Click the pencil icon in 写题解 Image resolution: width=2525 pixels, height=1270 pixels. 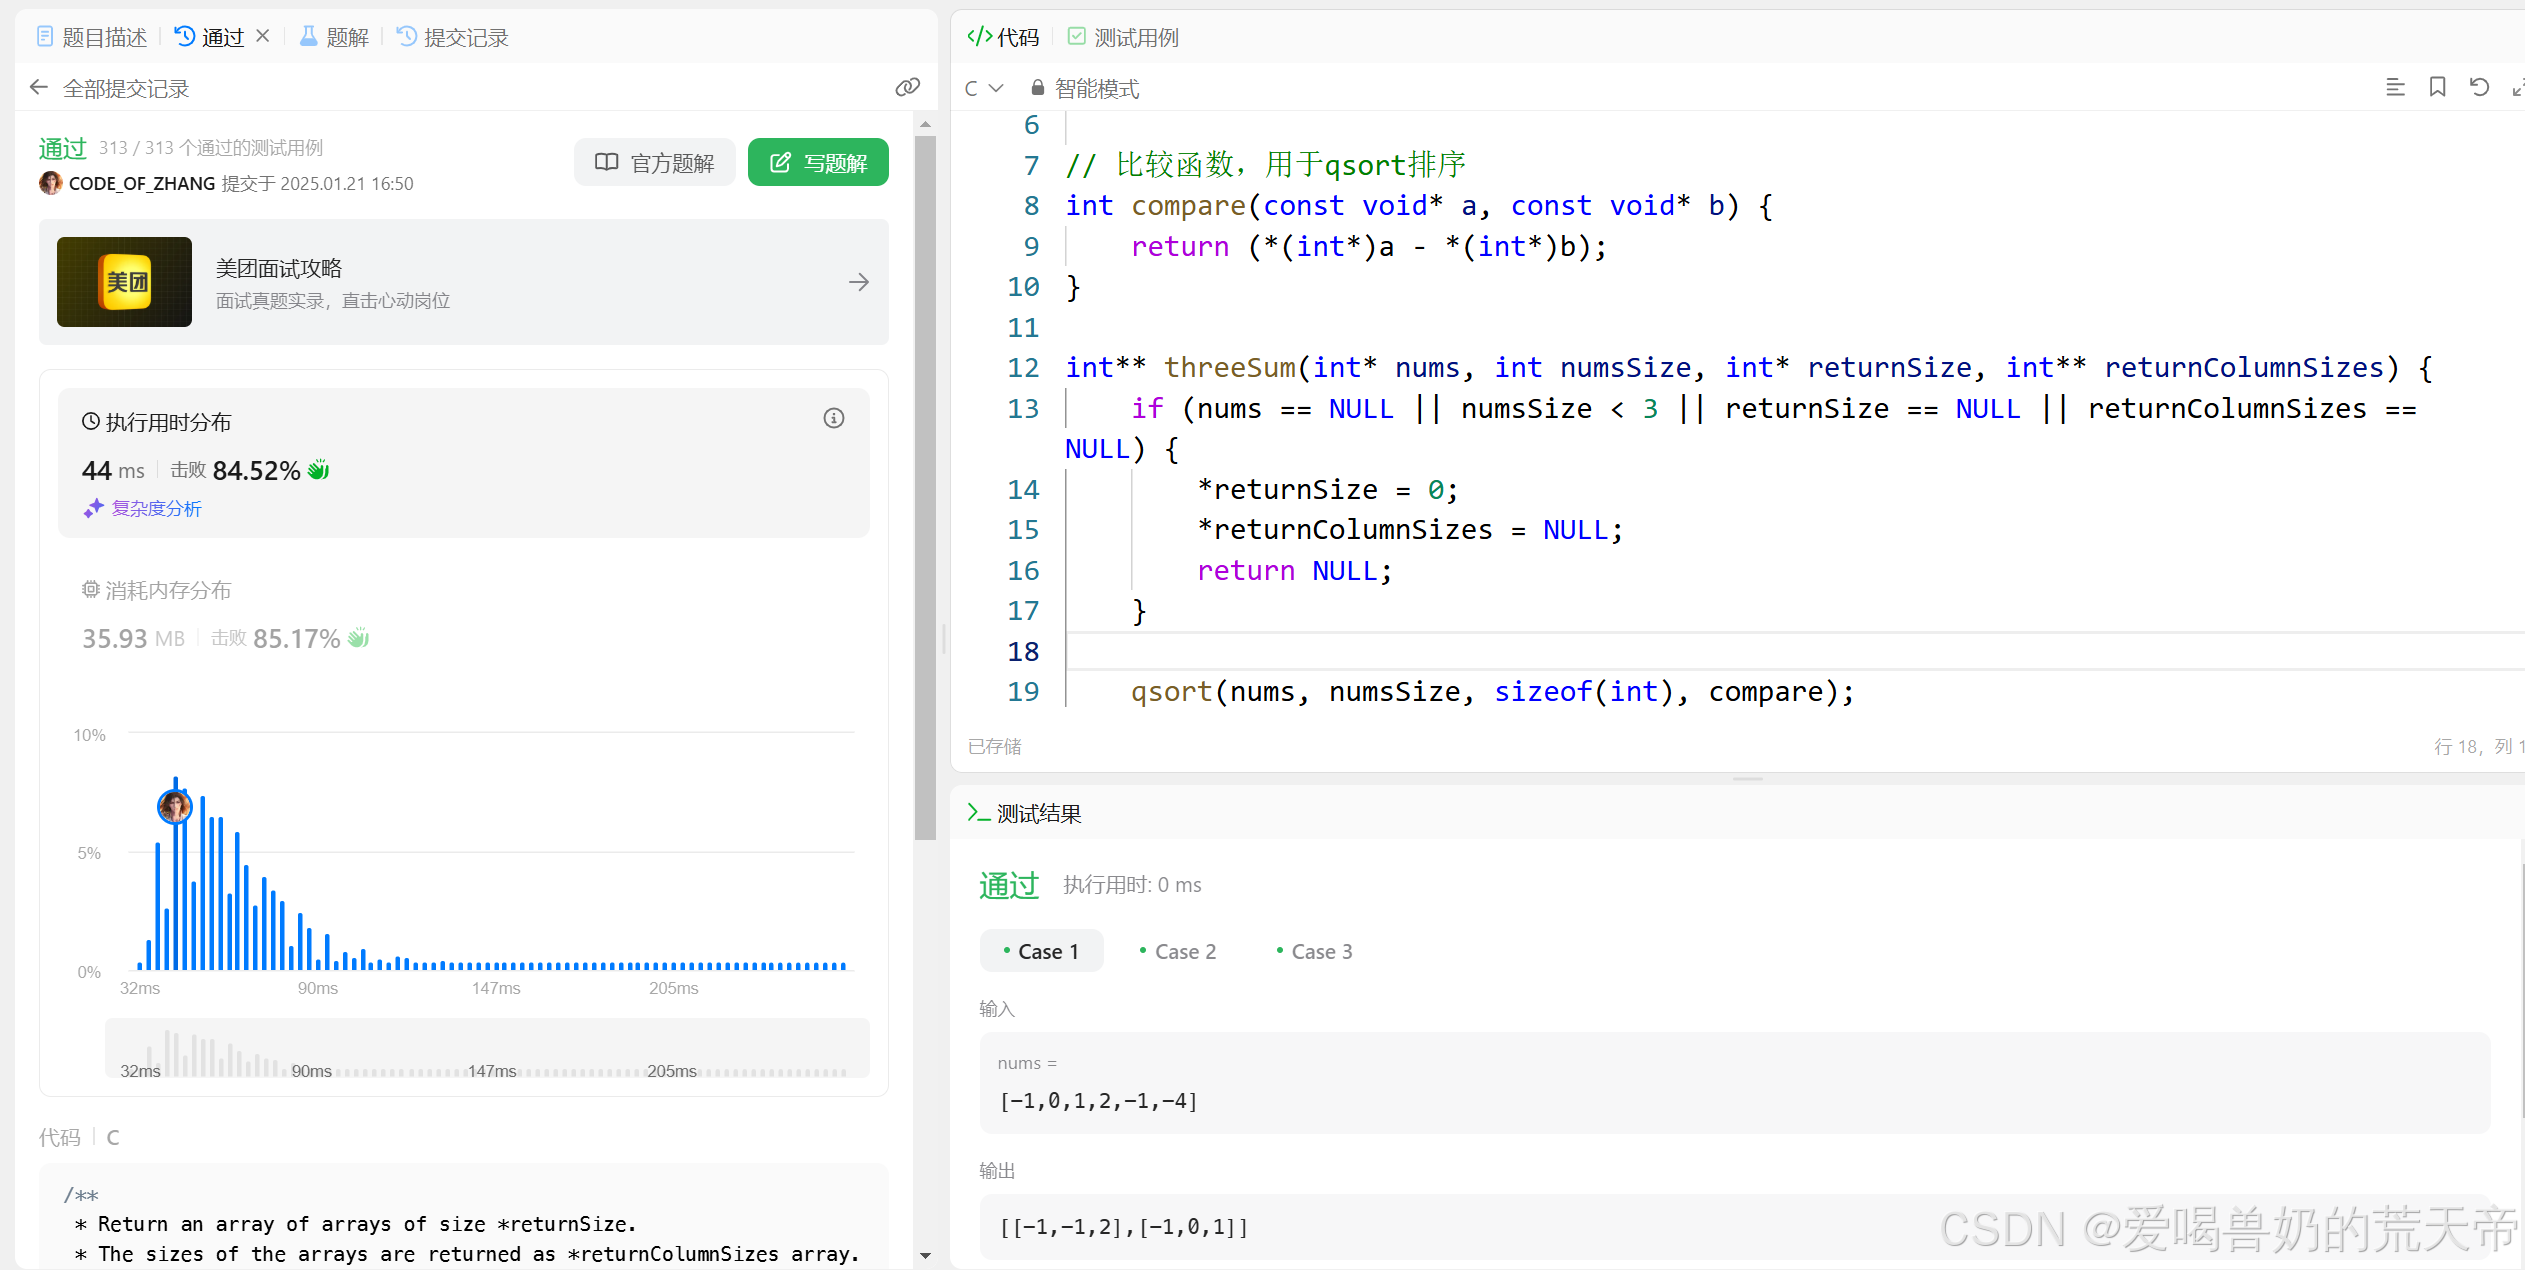tap(780, 162)
